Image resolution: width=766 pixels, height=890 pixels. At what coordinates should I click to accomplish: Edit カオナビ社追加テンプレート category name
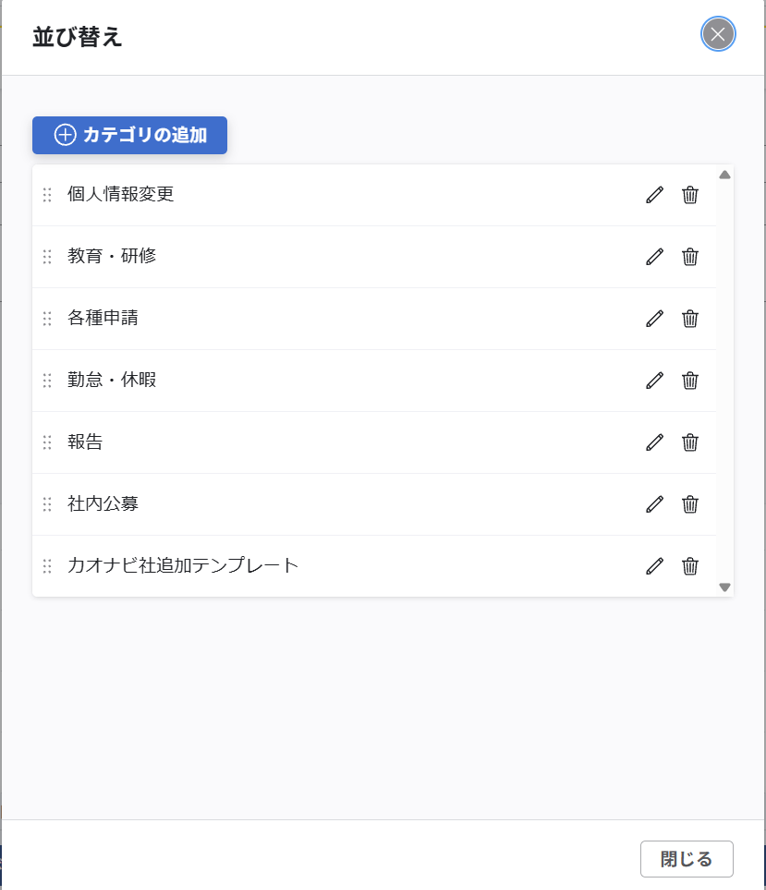pos(654,566)
